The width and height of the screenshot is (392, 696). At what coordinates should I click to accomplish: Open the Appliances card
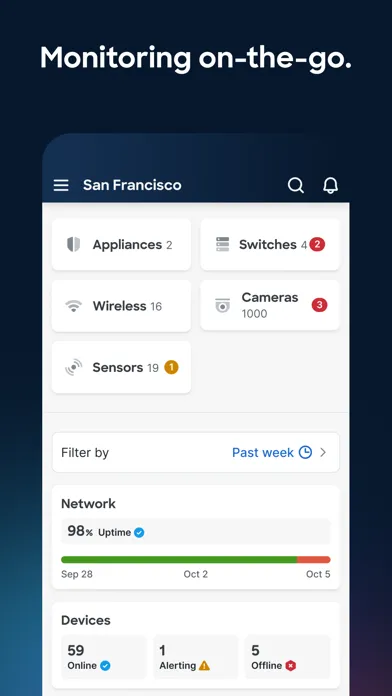[121, 245]
